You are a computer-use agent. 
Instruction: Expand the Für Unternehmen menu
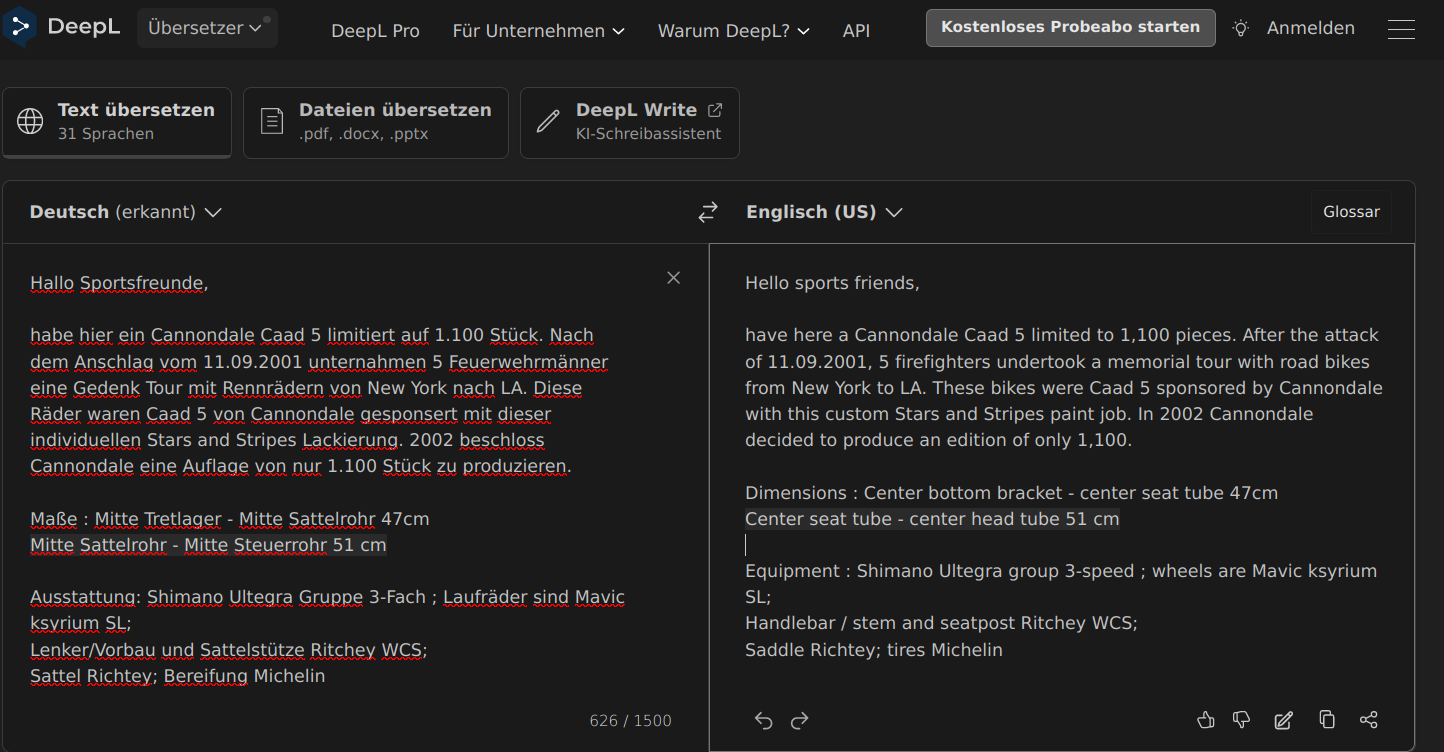coord(538,31)
